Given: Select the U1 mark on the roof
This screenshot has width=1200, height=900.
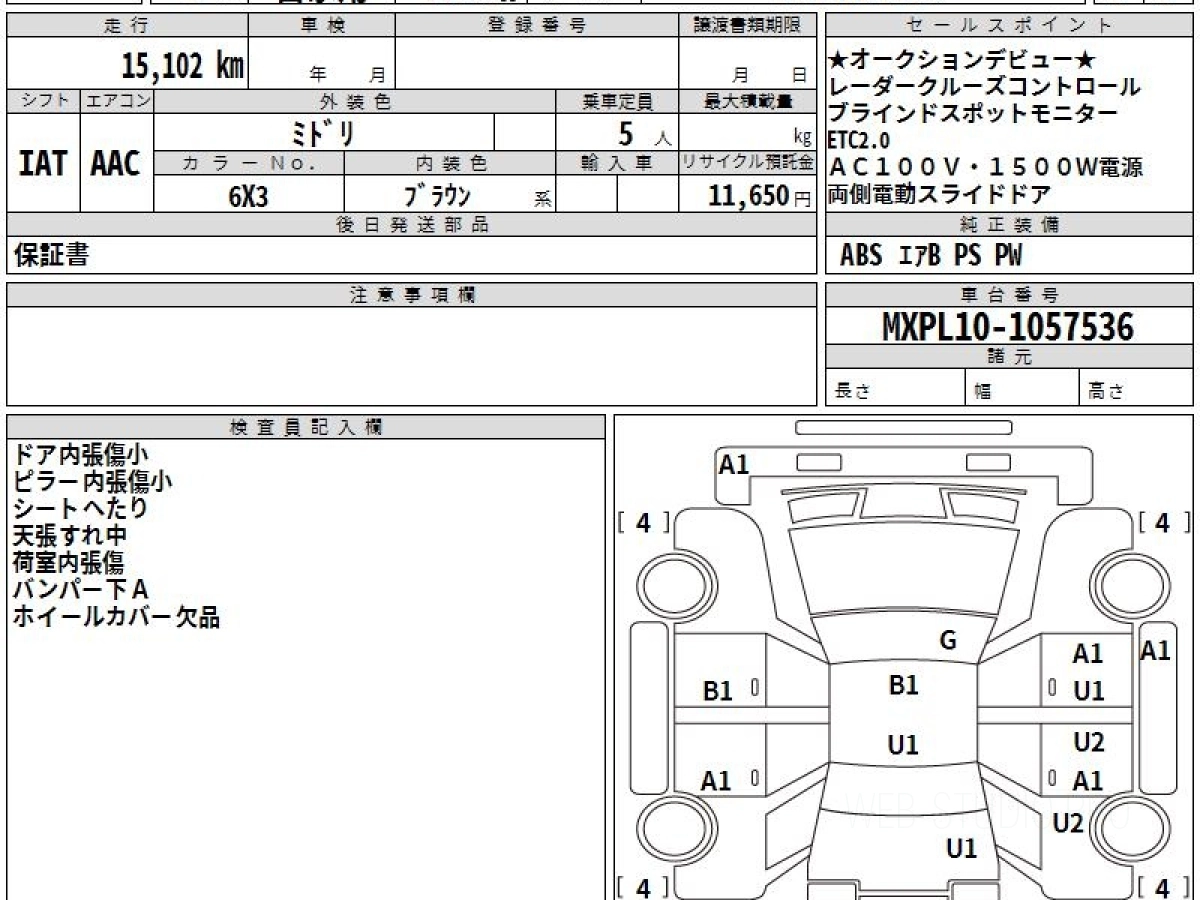Looking at the screenshot, I should pyautogui.click(x=903, y=745).
